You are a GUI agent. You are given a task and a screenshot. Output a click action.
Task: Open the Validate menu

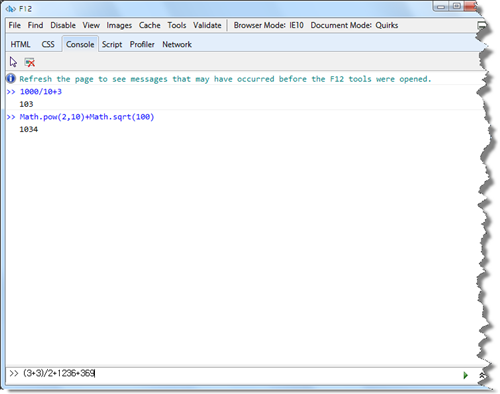pos(207,25)
